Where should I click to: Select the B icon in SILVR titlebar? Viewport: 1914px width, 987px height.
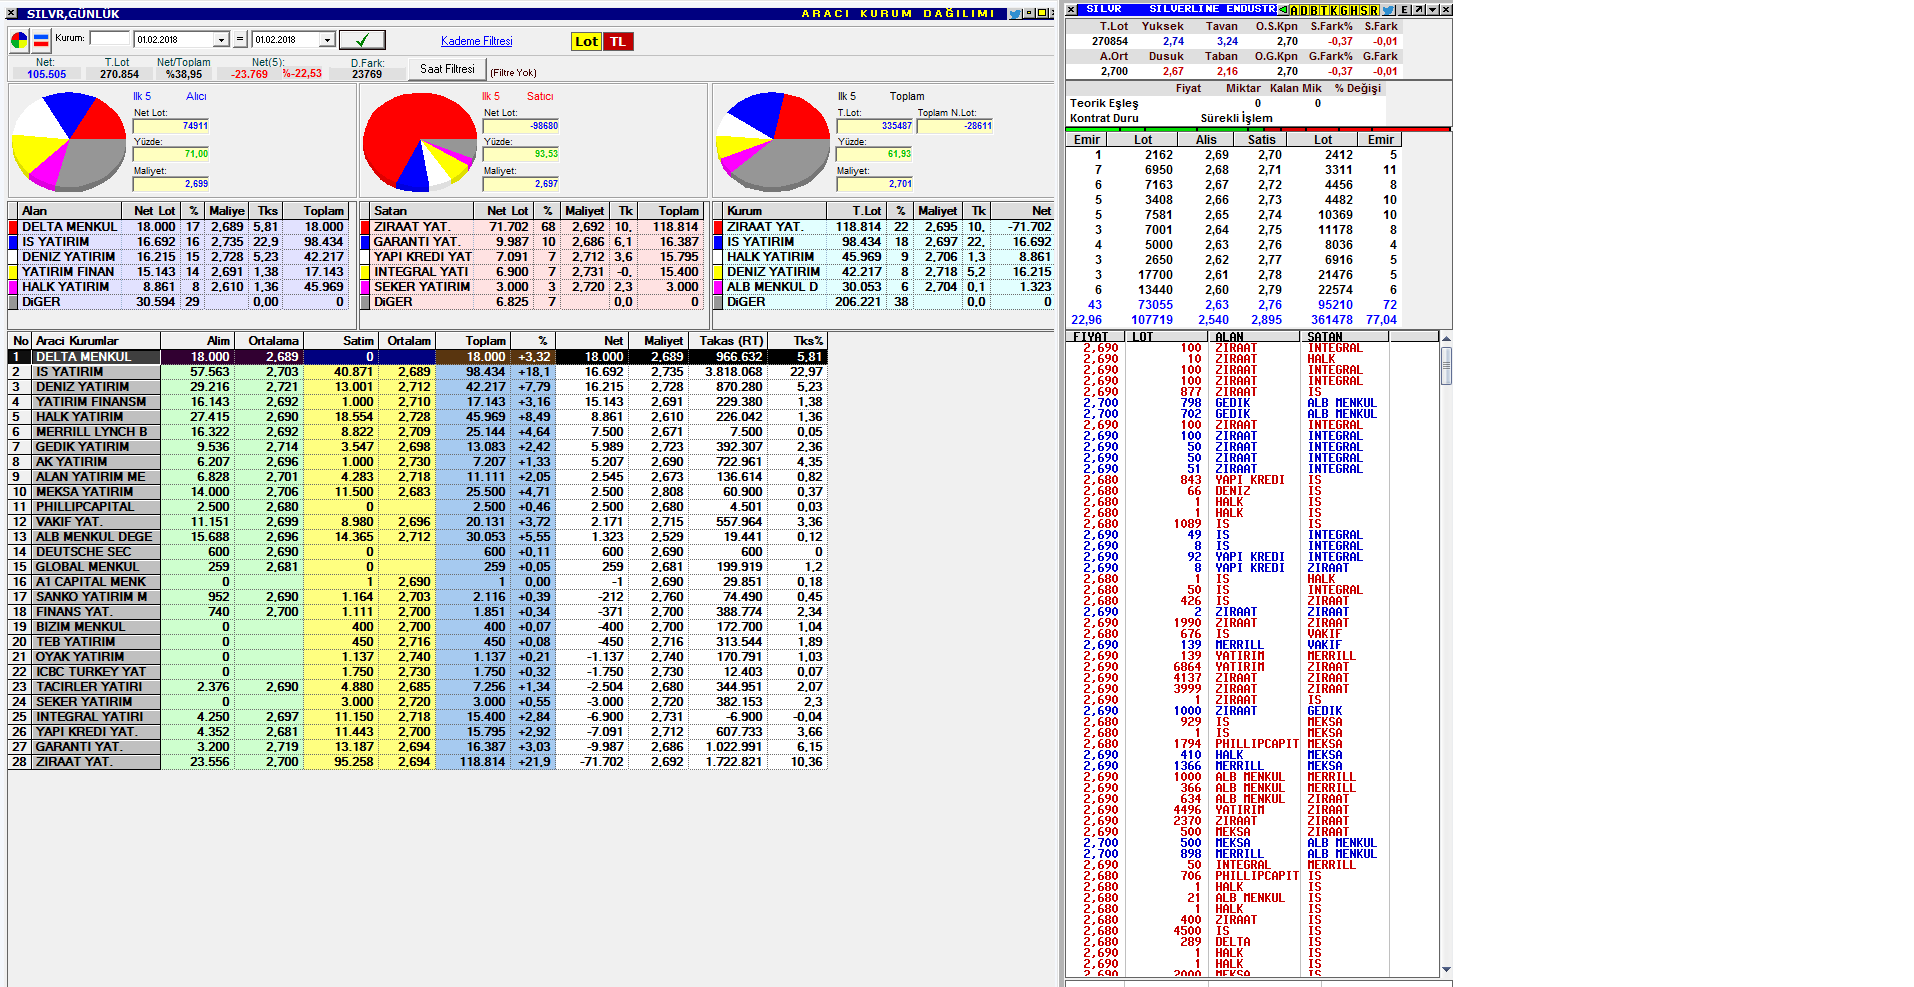pyautogui.click(x=1314, y=10)
